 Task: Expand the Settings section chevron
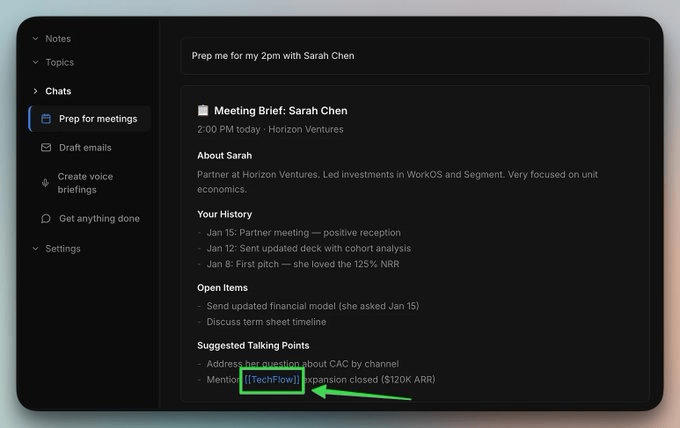click(36, 249)
